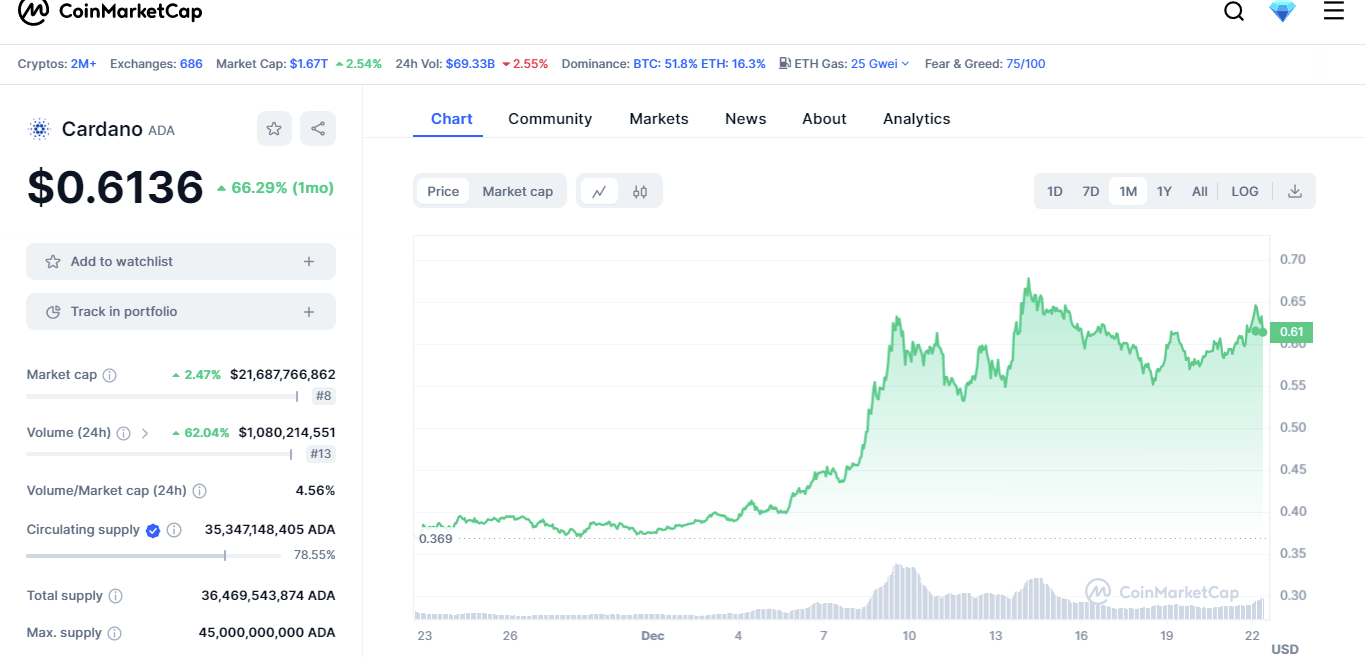Set chart range to All

tap(1200, 191)
